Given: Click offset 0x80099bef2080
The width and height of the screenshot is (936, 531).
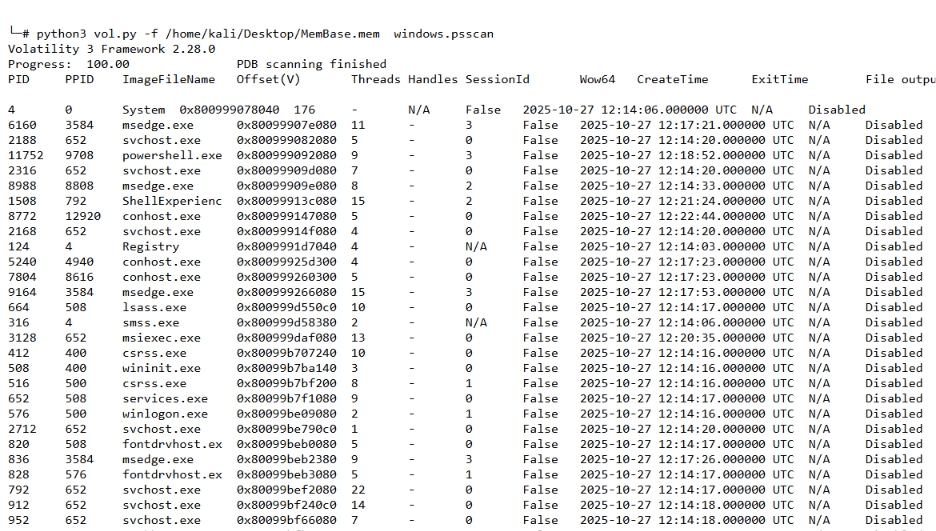Looking at the screenshot, I should (287, 490).
